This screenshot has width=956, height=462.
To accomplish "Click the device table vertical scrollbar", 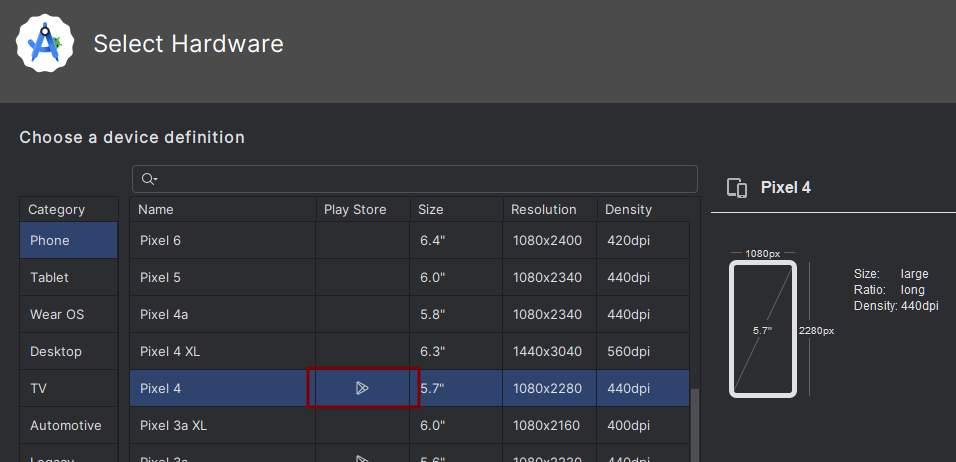I will click(x=695, y=425).
